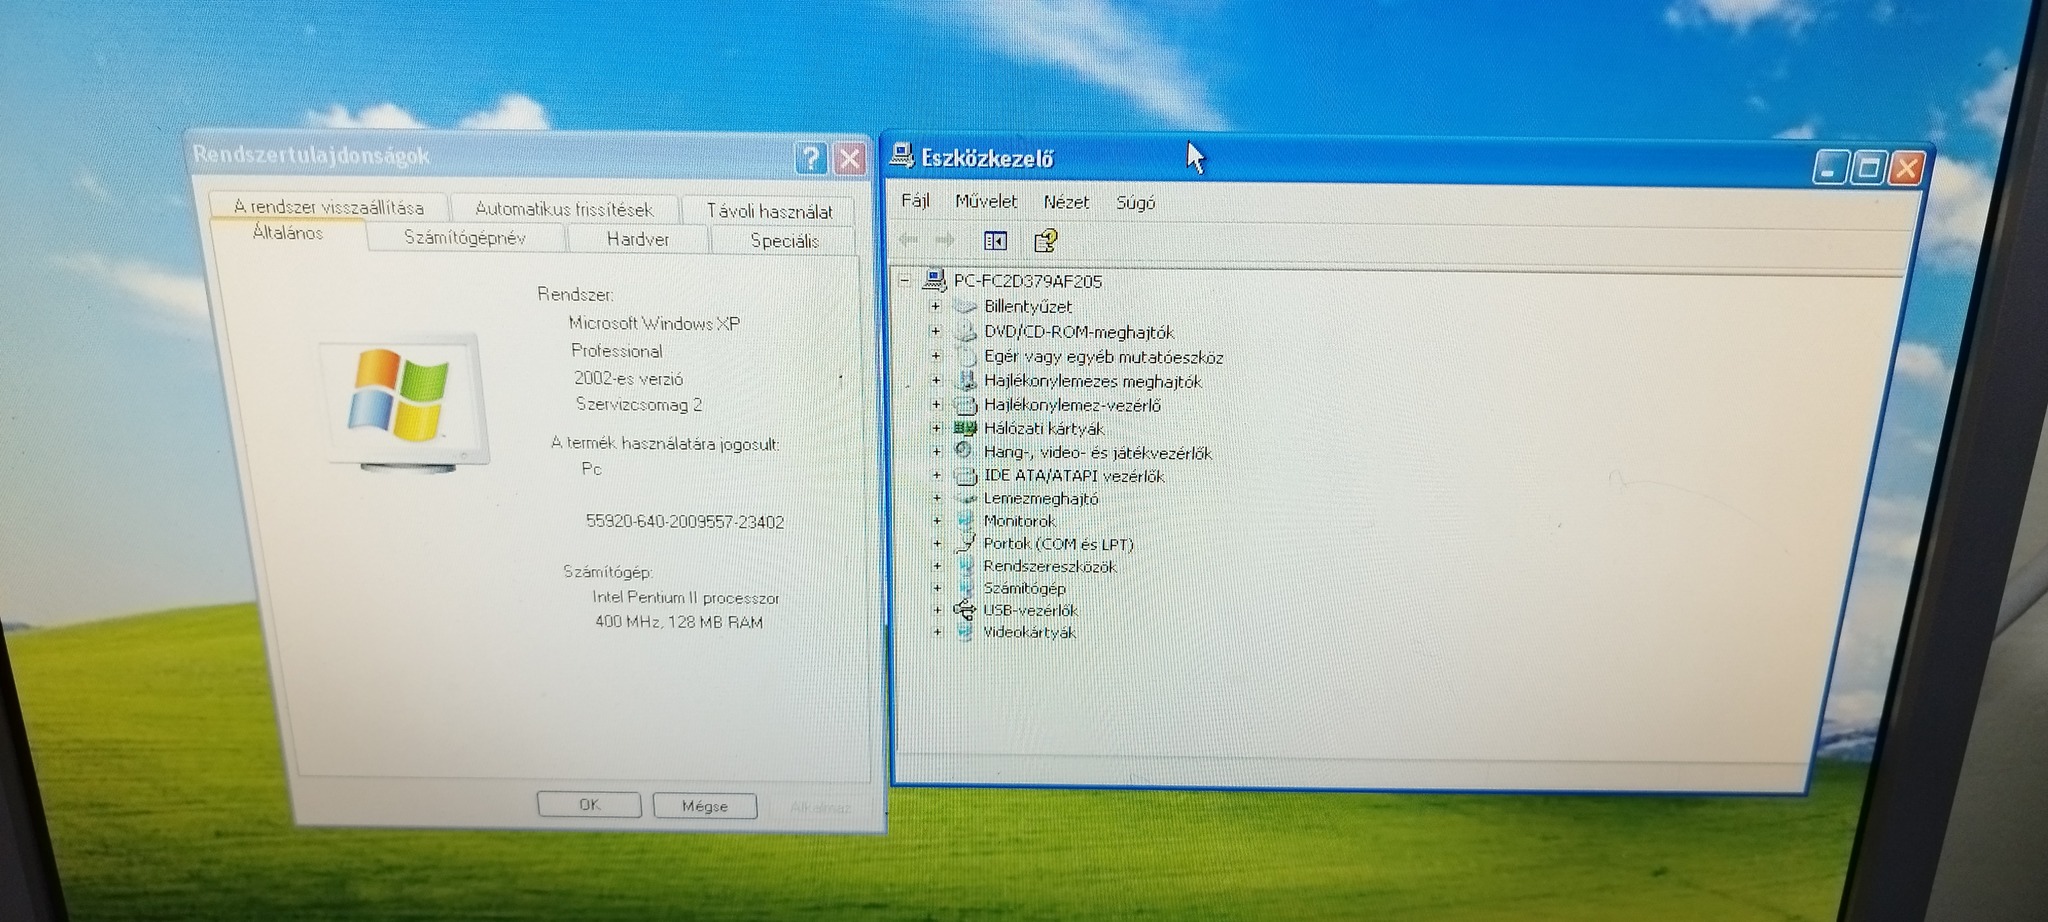The width and height of the screenshot is (2048, 922).
Task: Select the Hálózati kártyák label
Action: (x=1044, y=428)
